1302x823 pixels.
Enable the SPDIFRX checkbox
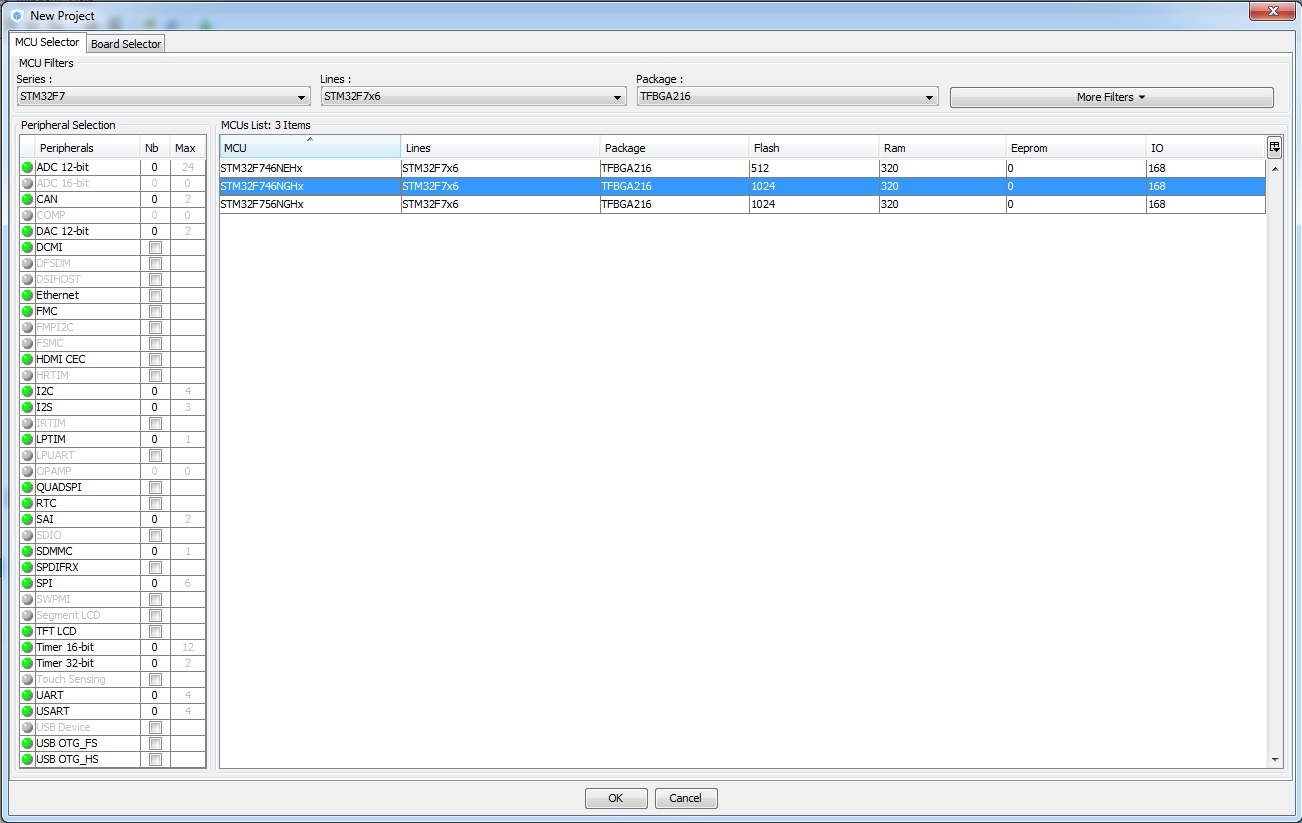155,567
